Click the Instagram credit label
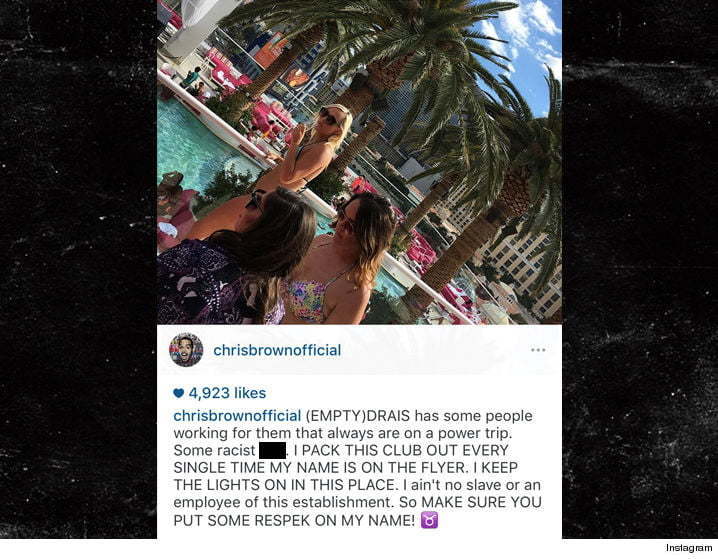The image size is (718, 559). click(689, 548)
